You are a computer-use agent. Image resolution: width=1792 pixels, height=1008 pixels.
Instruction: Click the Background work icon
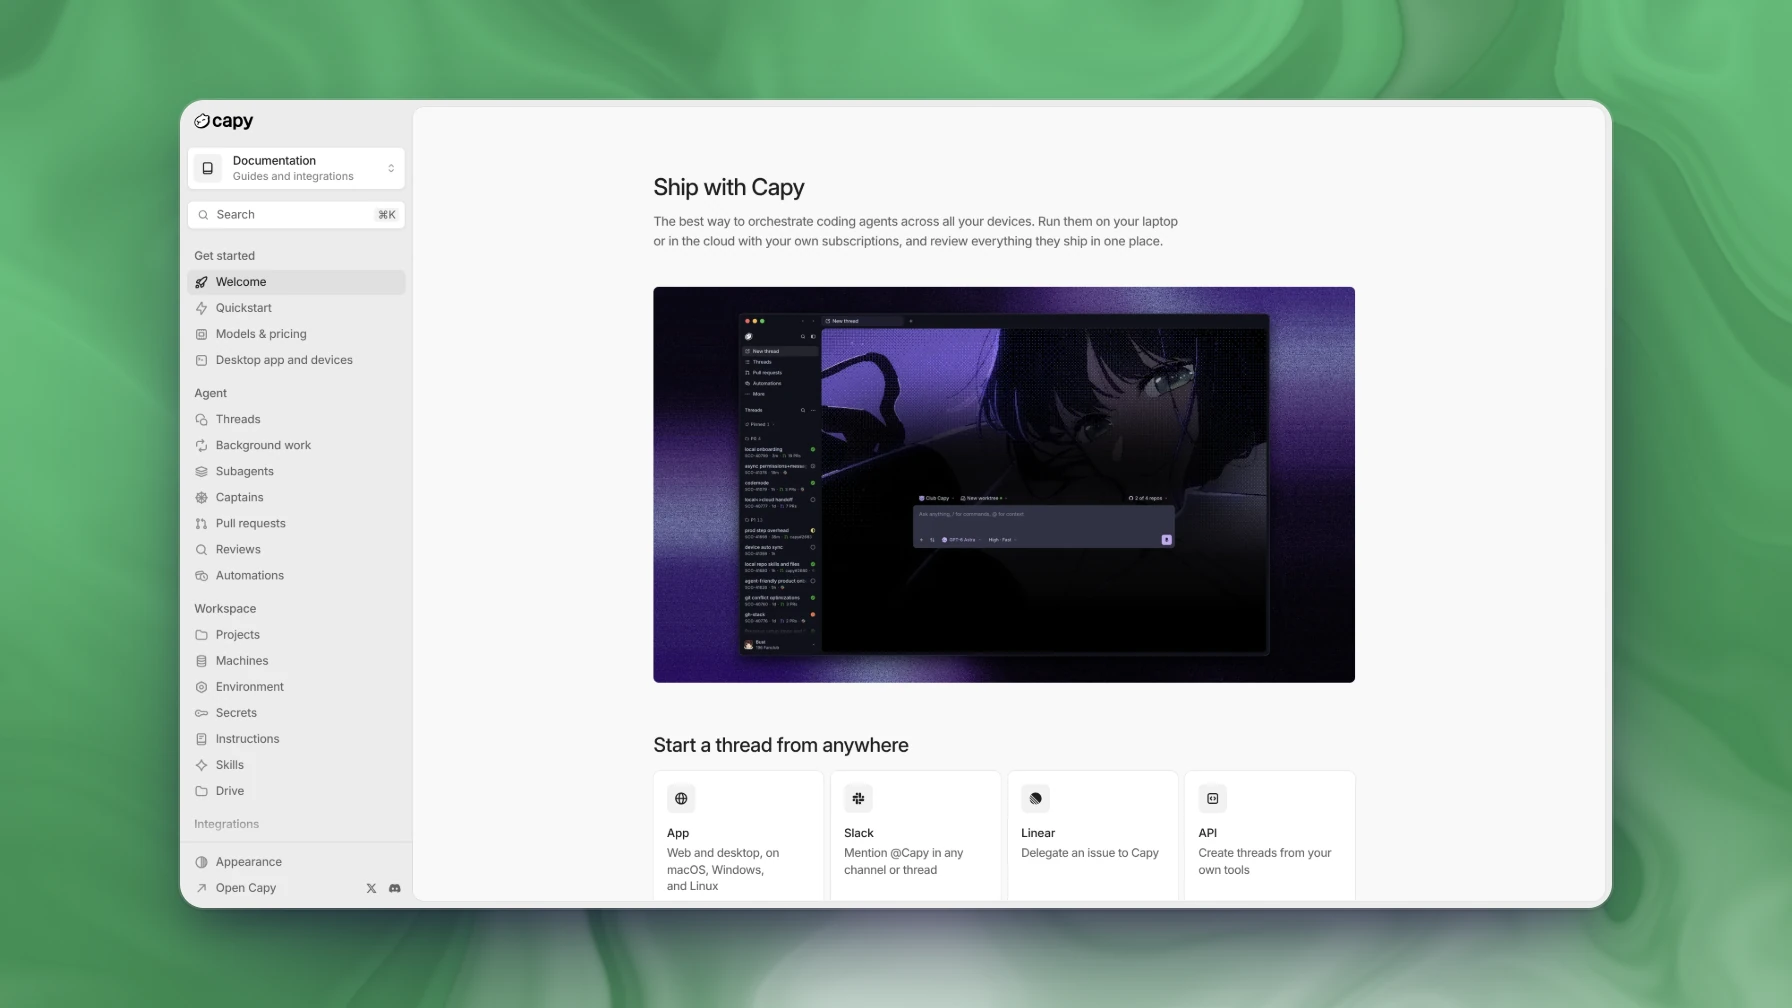pos(201,445)
